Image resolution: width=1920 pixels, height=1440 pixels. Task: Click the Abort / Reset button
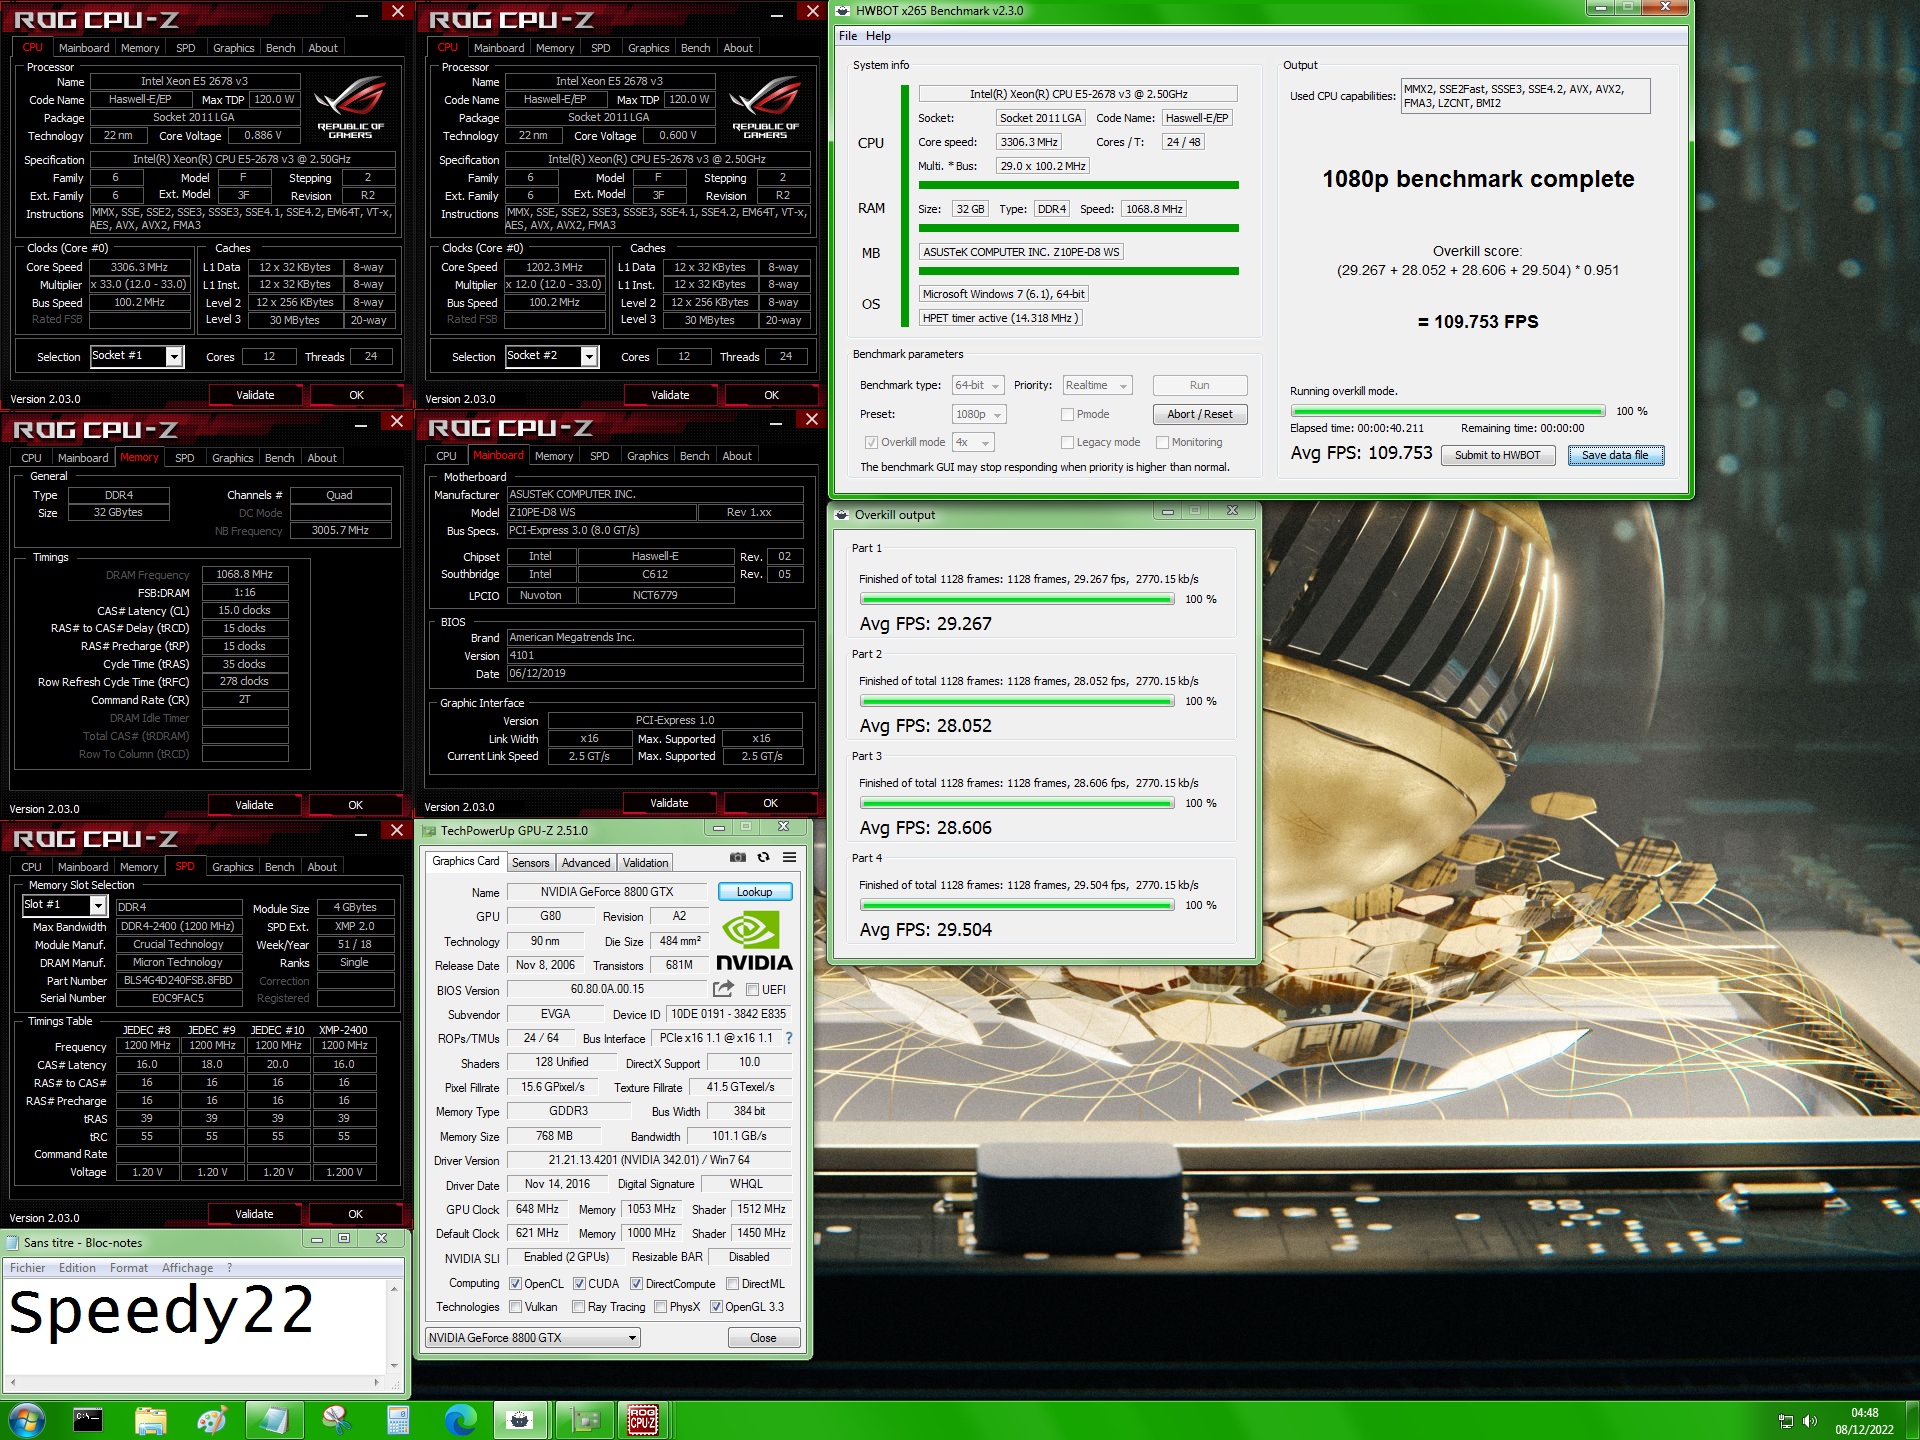(x=1200, y=414)
